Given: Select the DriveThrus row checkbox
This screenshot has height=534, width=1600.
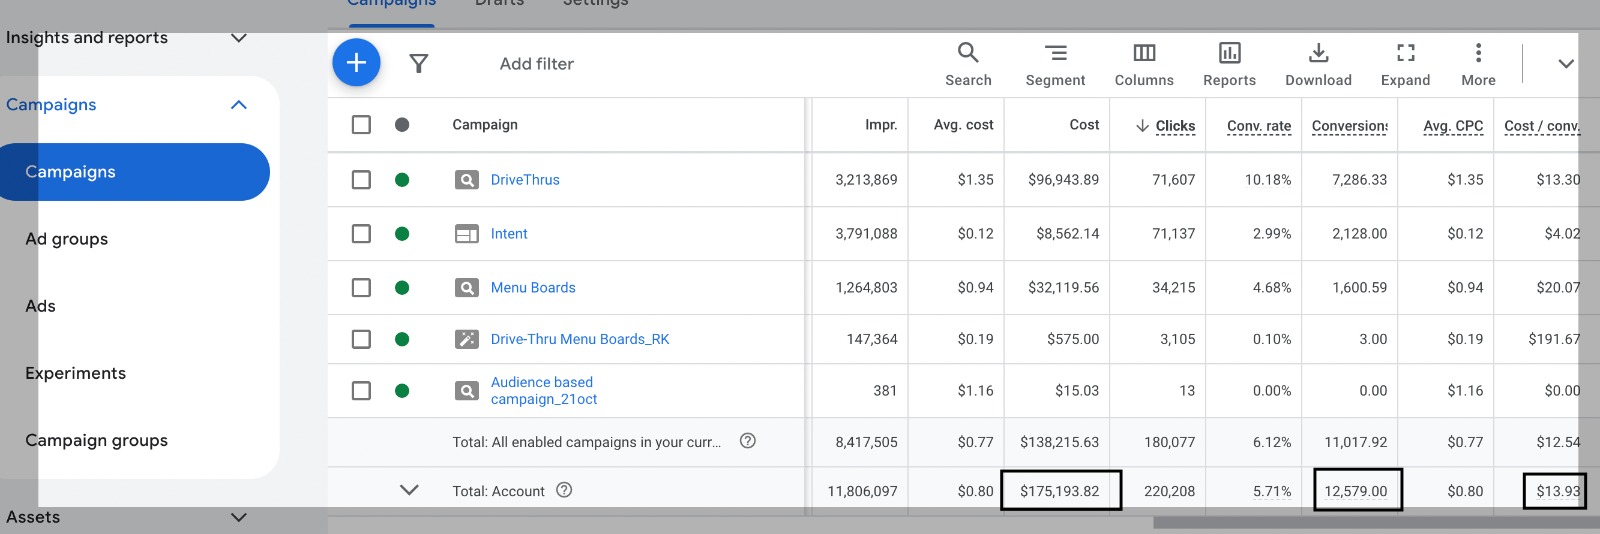Looking at the screenshot, I should coord(361,180).
